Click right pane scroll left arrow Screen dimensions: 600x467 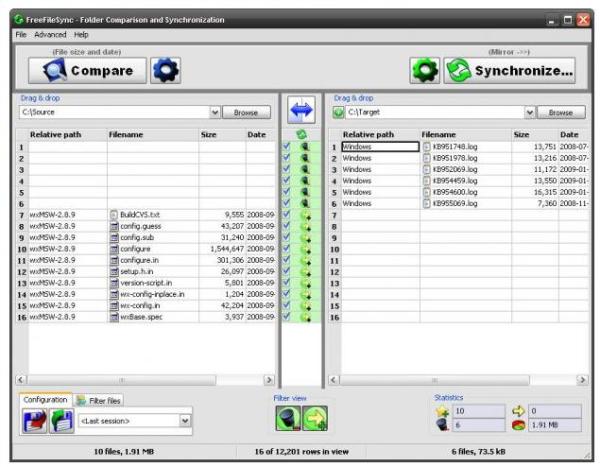(334, 380)
